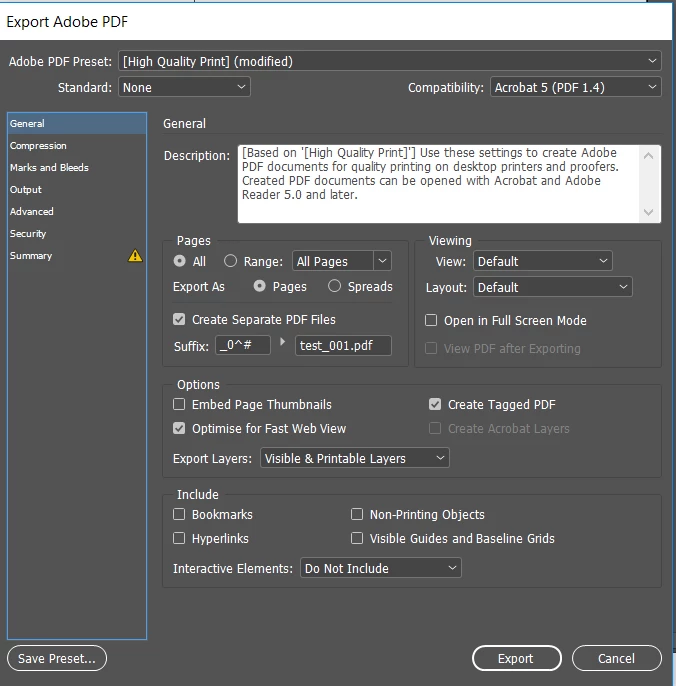Enable Visible Guides and Baseline Grids
The width and height of the screenshot is (676, 686).
(x=357, y=538)
